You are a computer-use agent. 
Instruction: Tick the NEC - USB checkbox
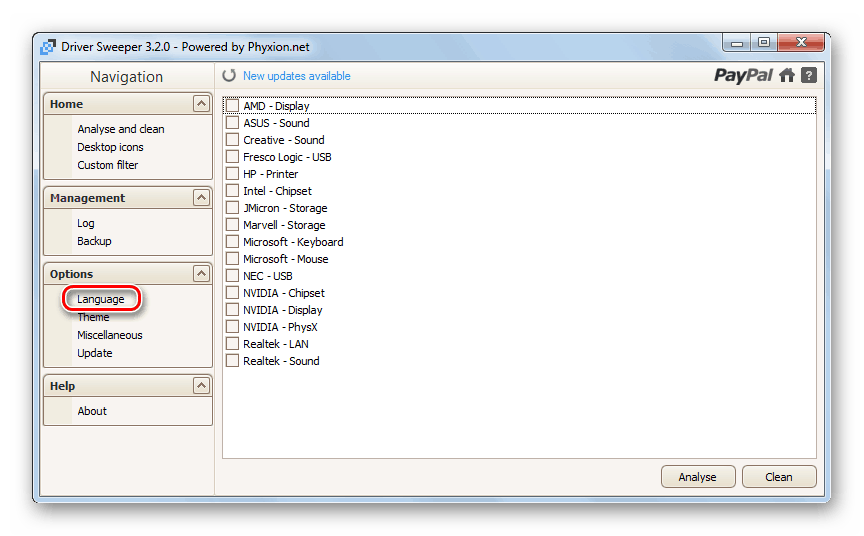[x=233, y=275]
